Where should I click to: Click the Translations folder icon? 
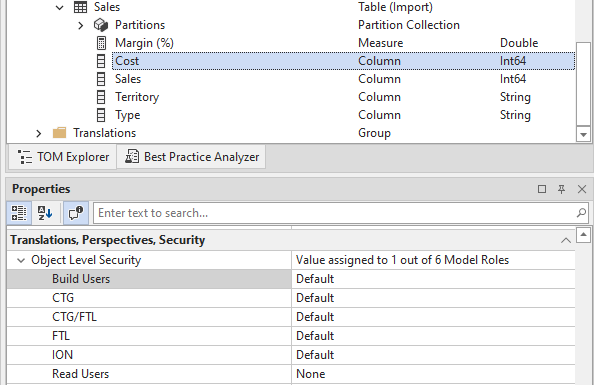click(59, 133)
